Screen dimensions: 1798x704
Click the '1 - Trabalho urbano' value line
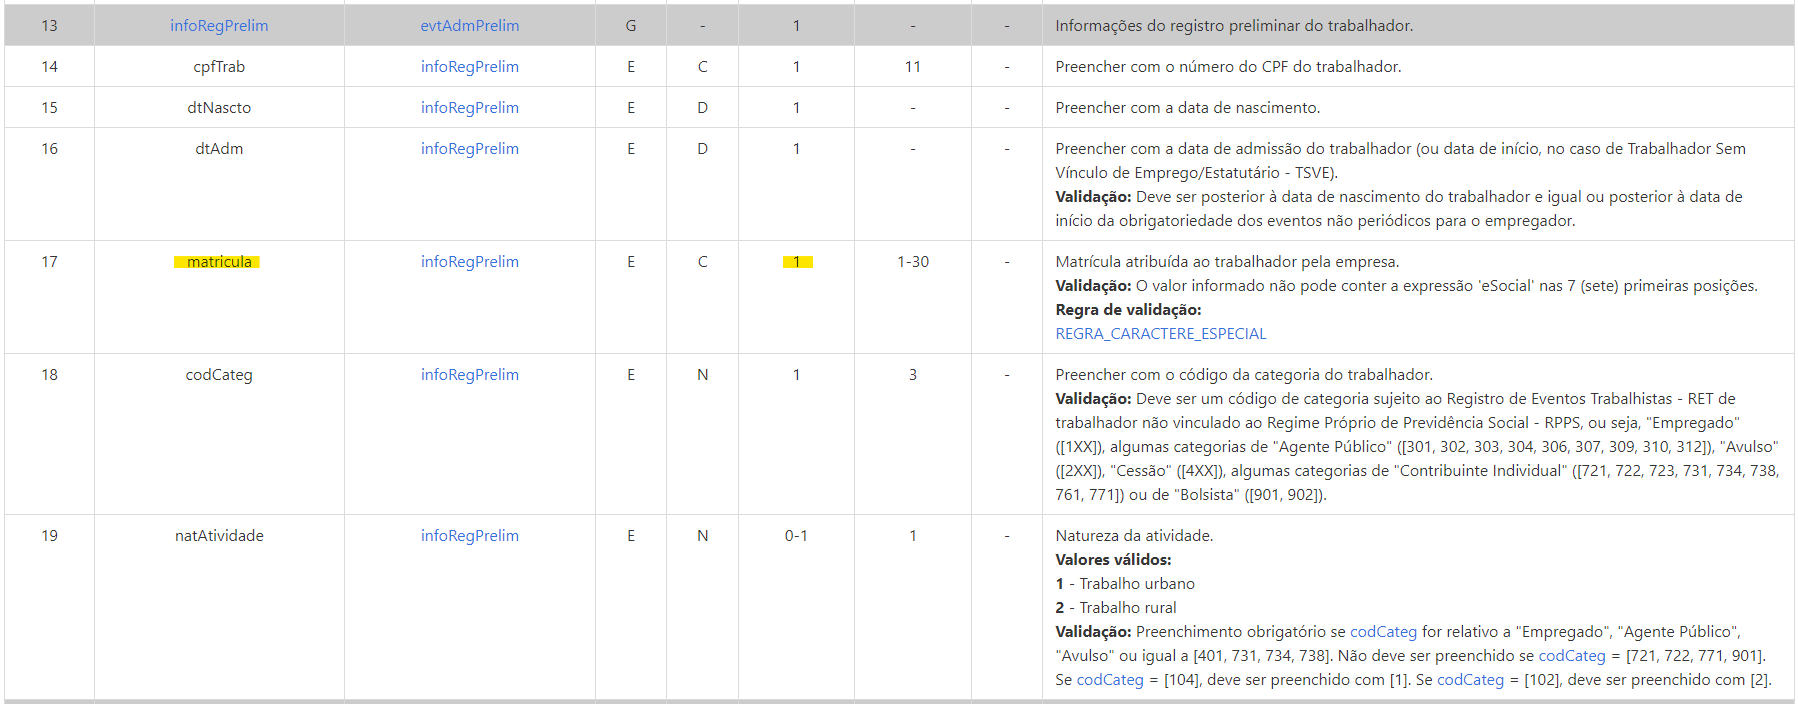coord(1125,584)
